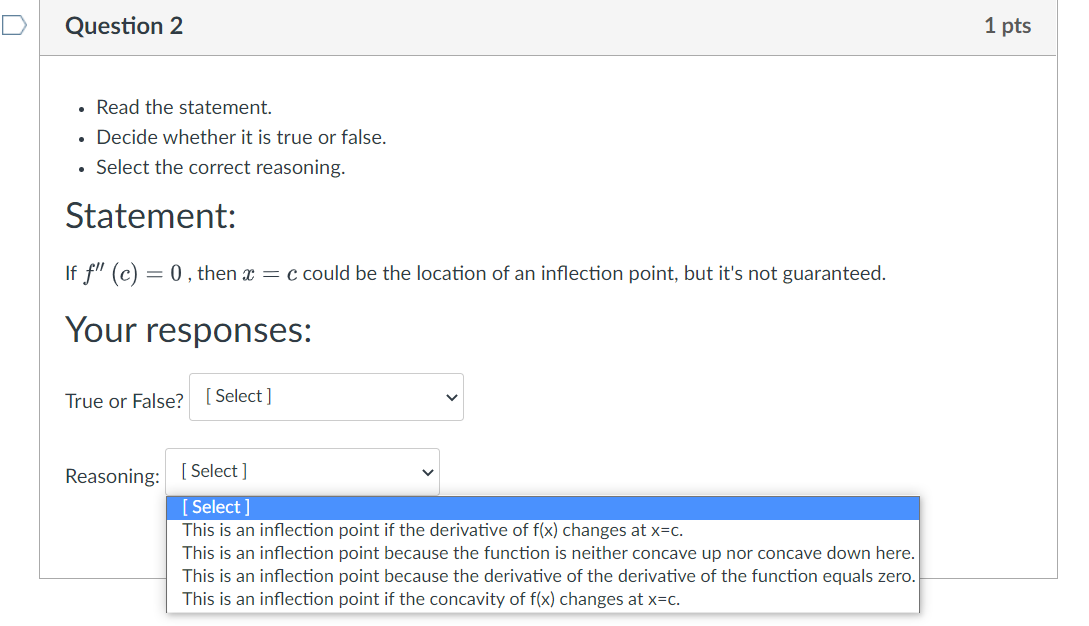Screen dimensions: 1089x626
Task: Click the Statement heading
Action: (151, 215)
